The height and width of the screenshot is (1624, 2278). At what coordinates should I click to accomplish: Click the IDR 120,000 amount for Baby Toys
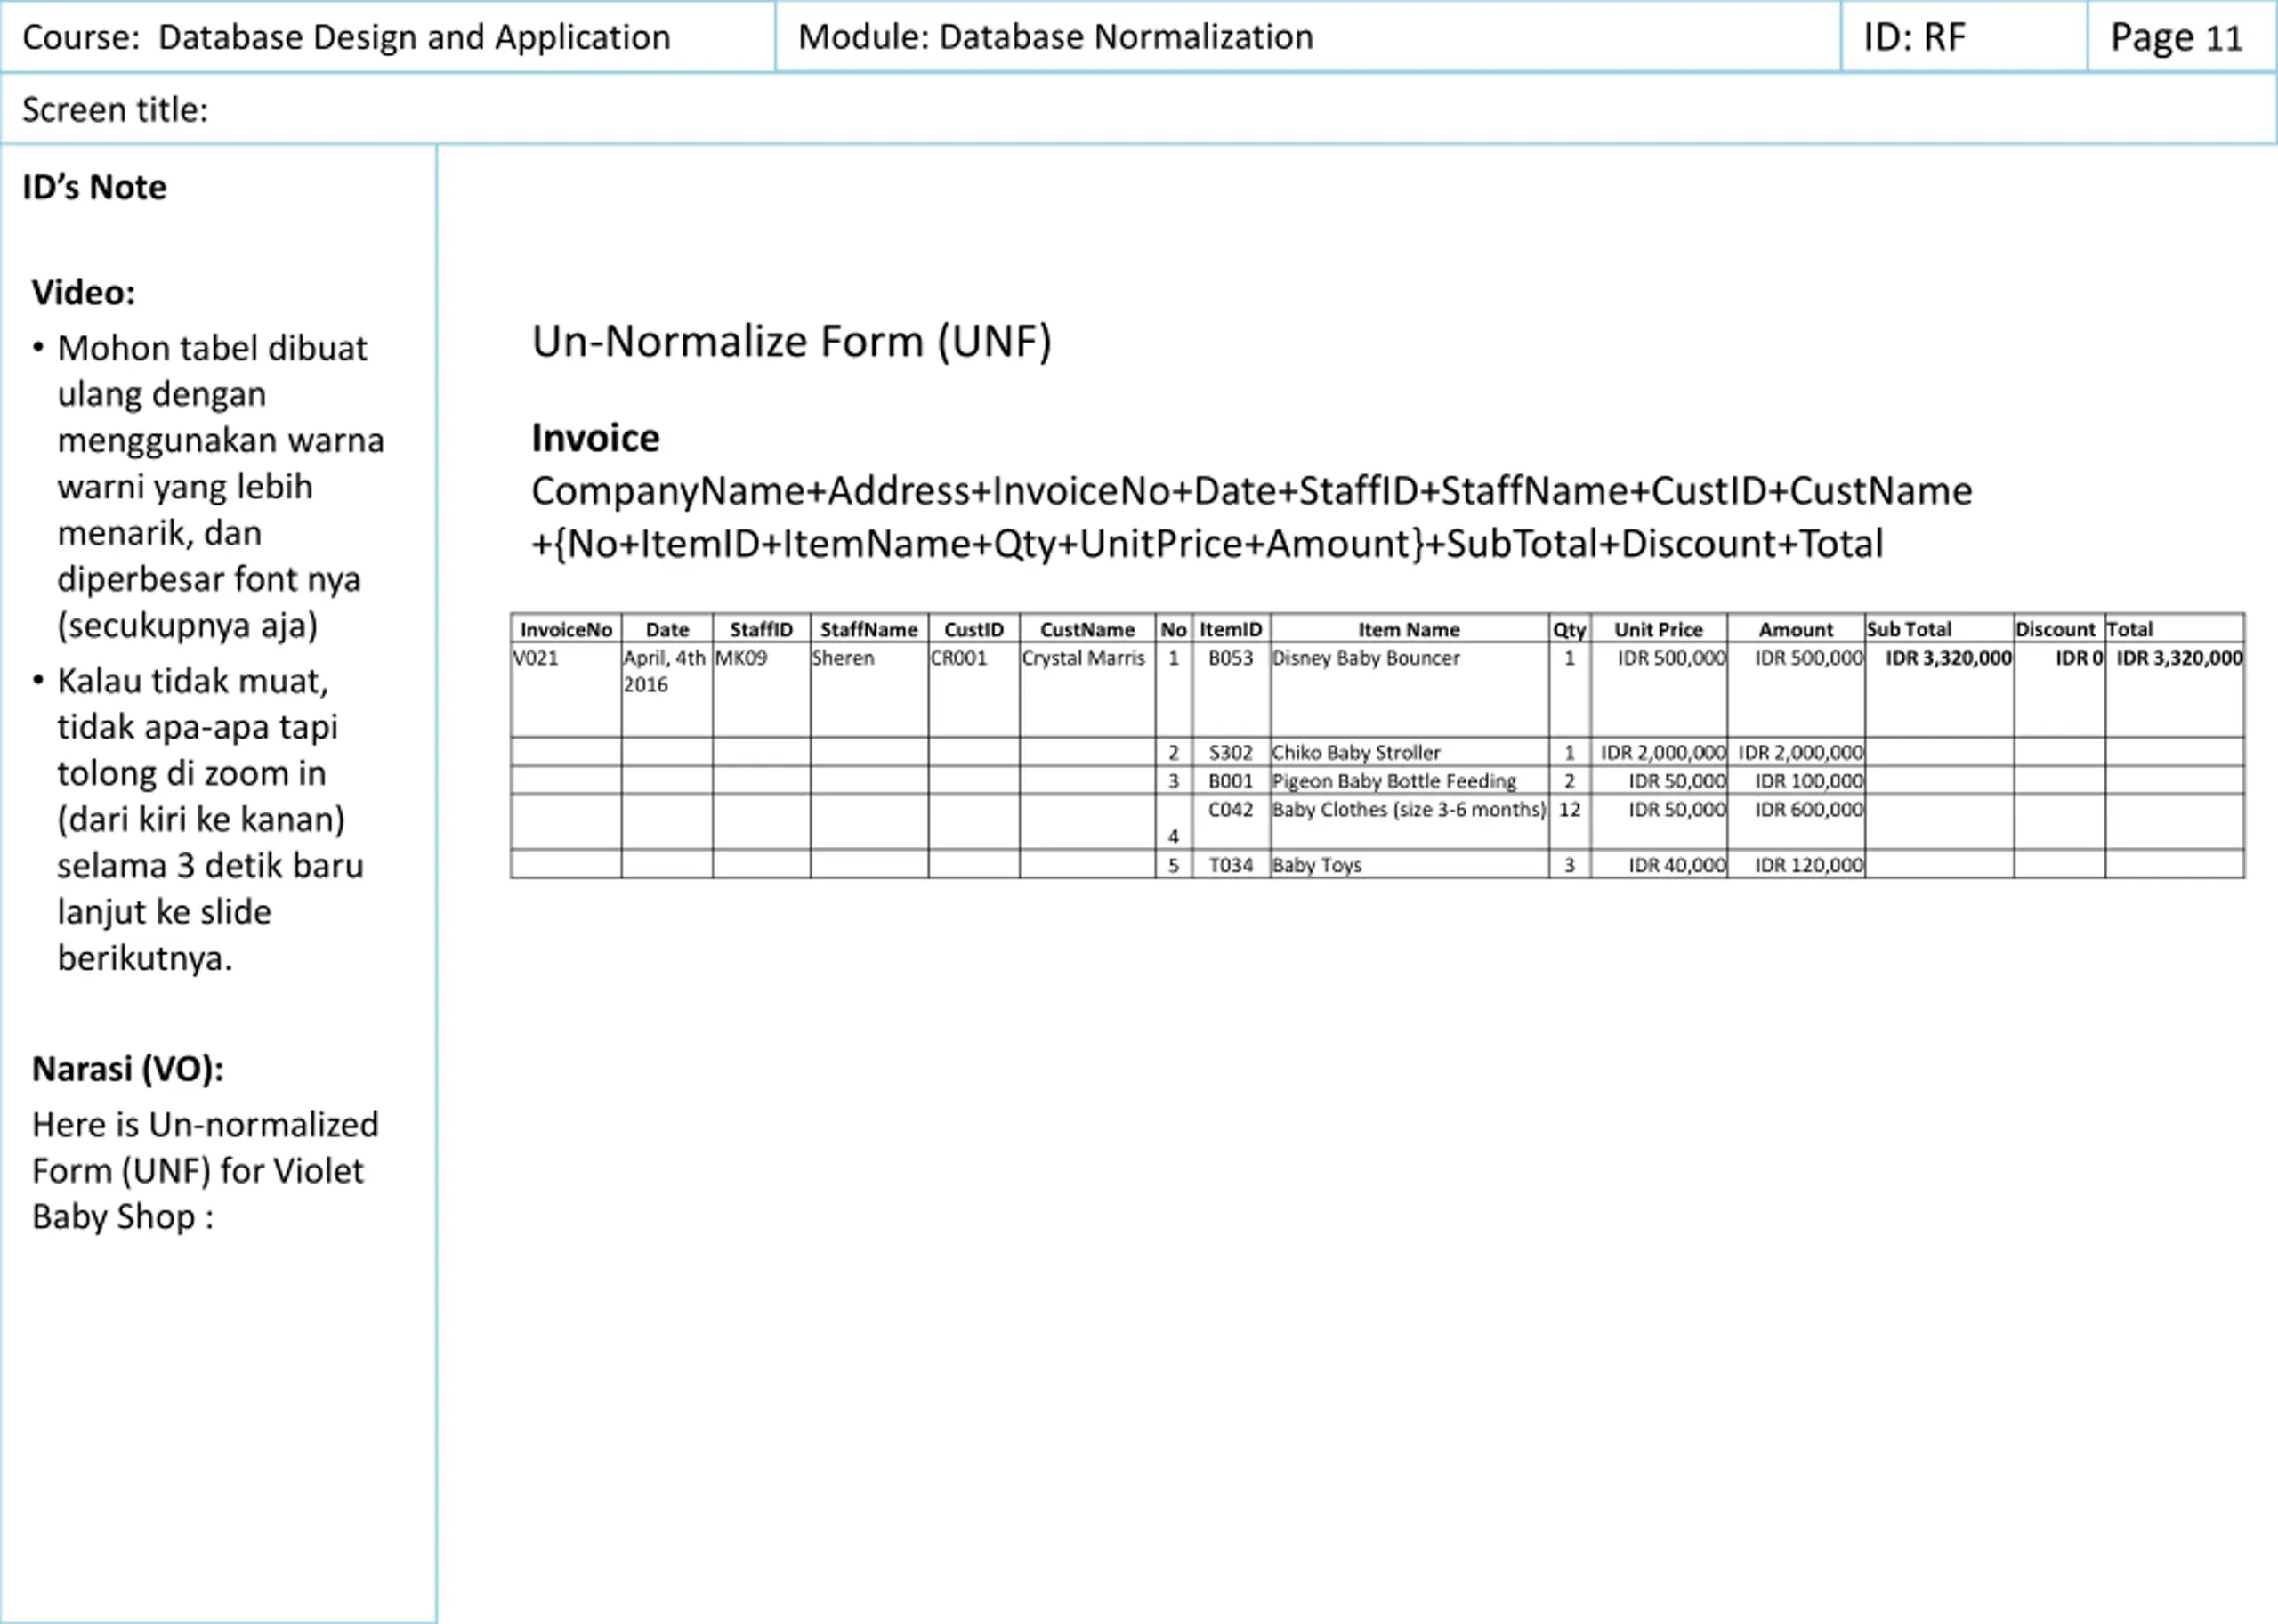point(1809,865)
